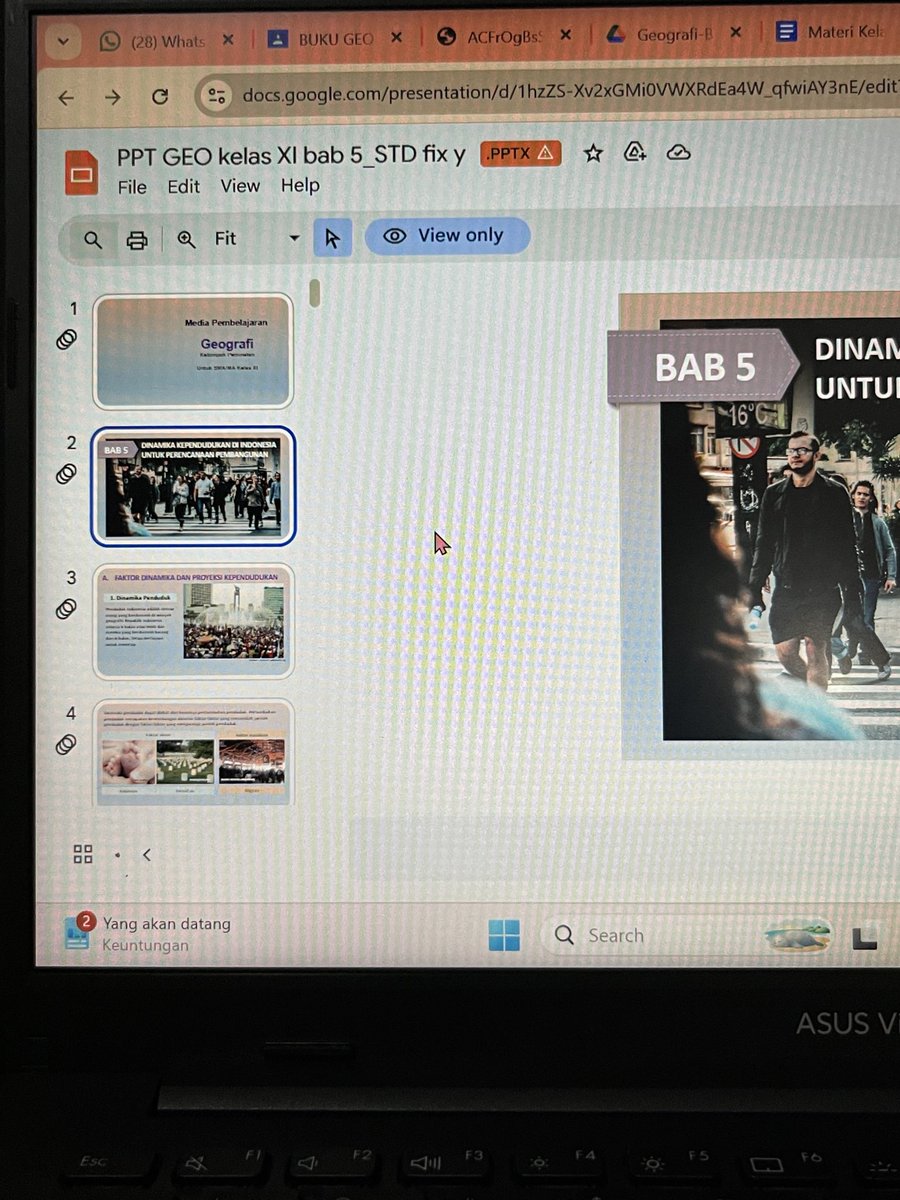This screenshot has height=1200, width=900.
Task: Open the File menu
Action: pos(132,187)
